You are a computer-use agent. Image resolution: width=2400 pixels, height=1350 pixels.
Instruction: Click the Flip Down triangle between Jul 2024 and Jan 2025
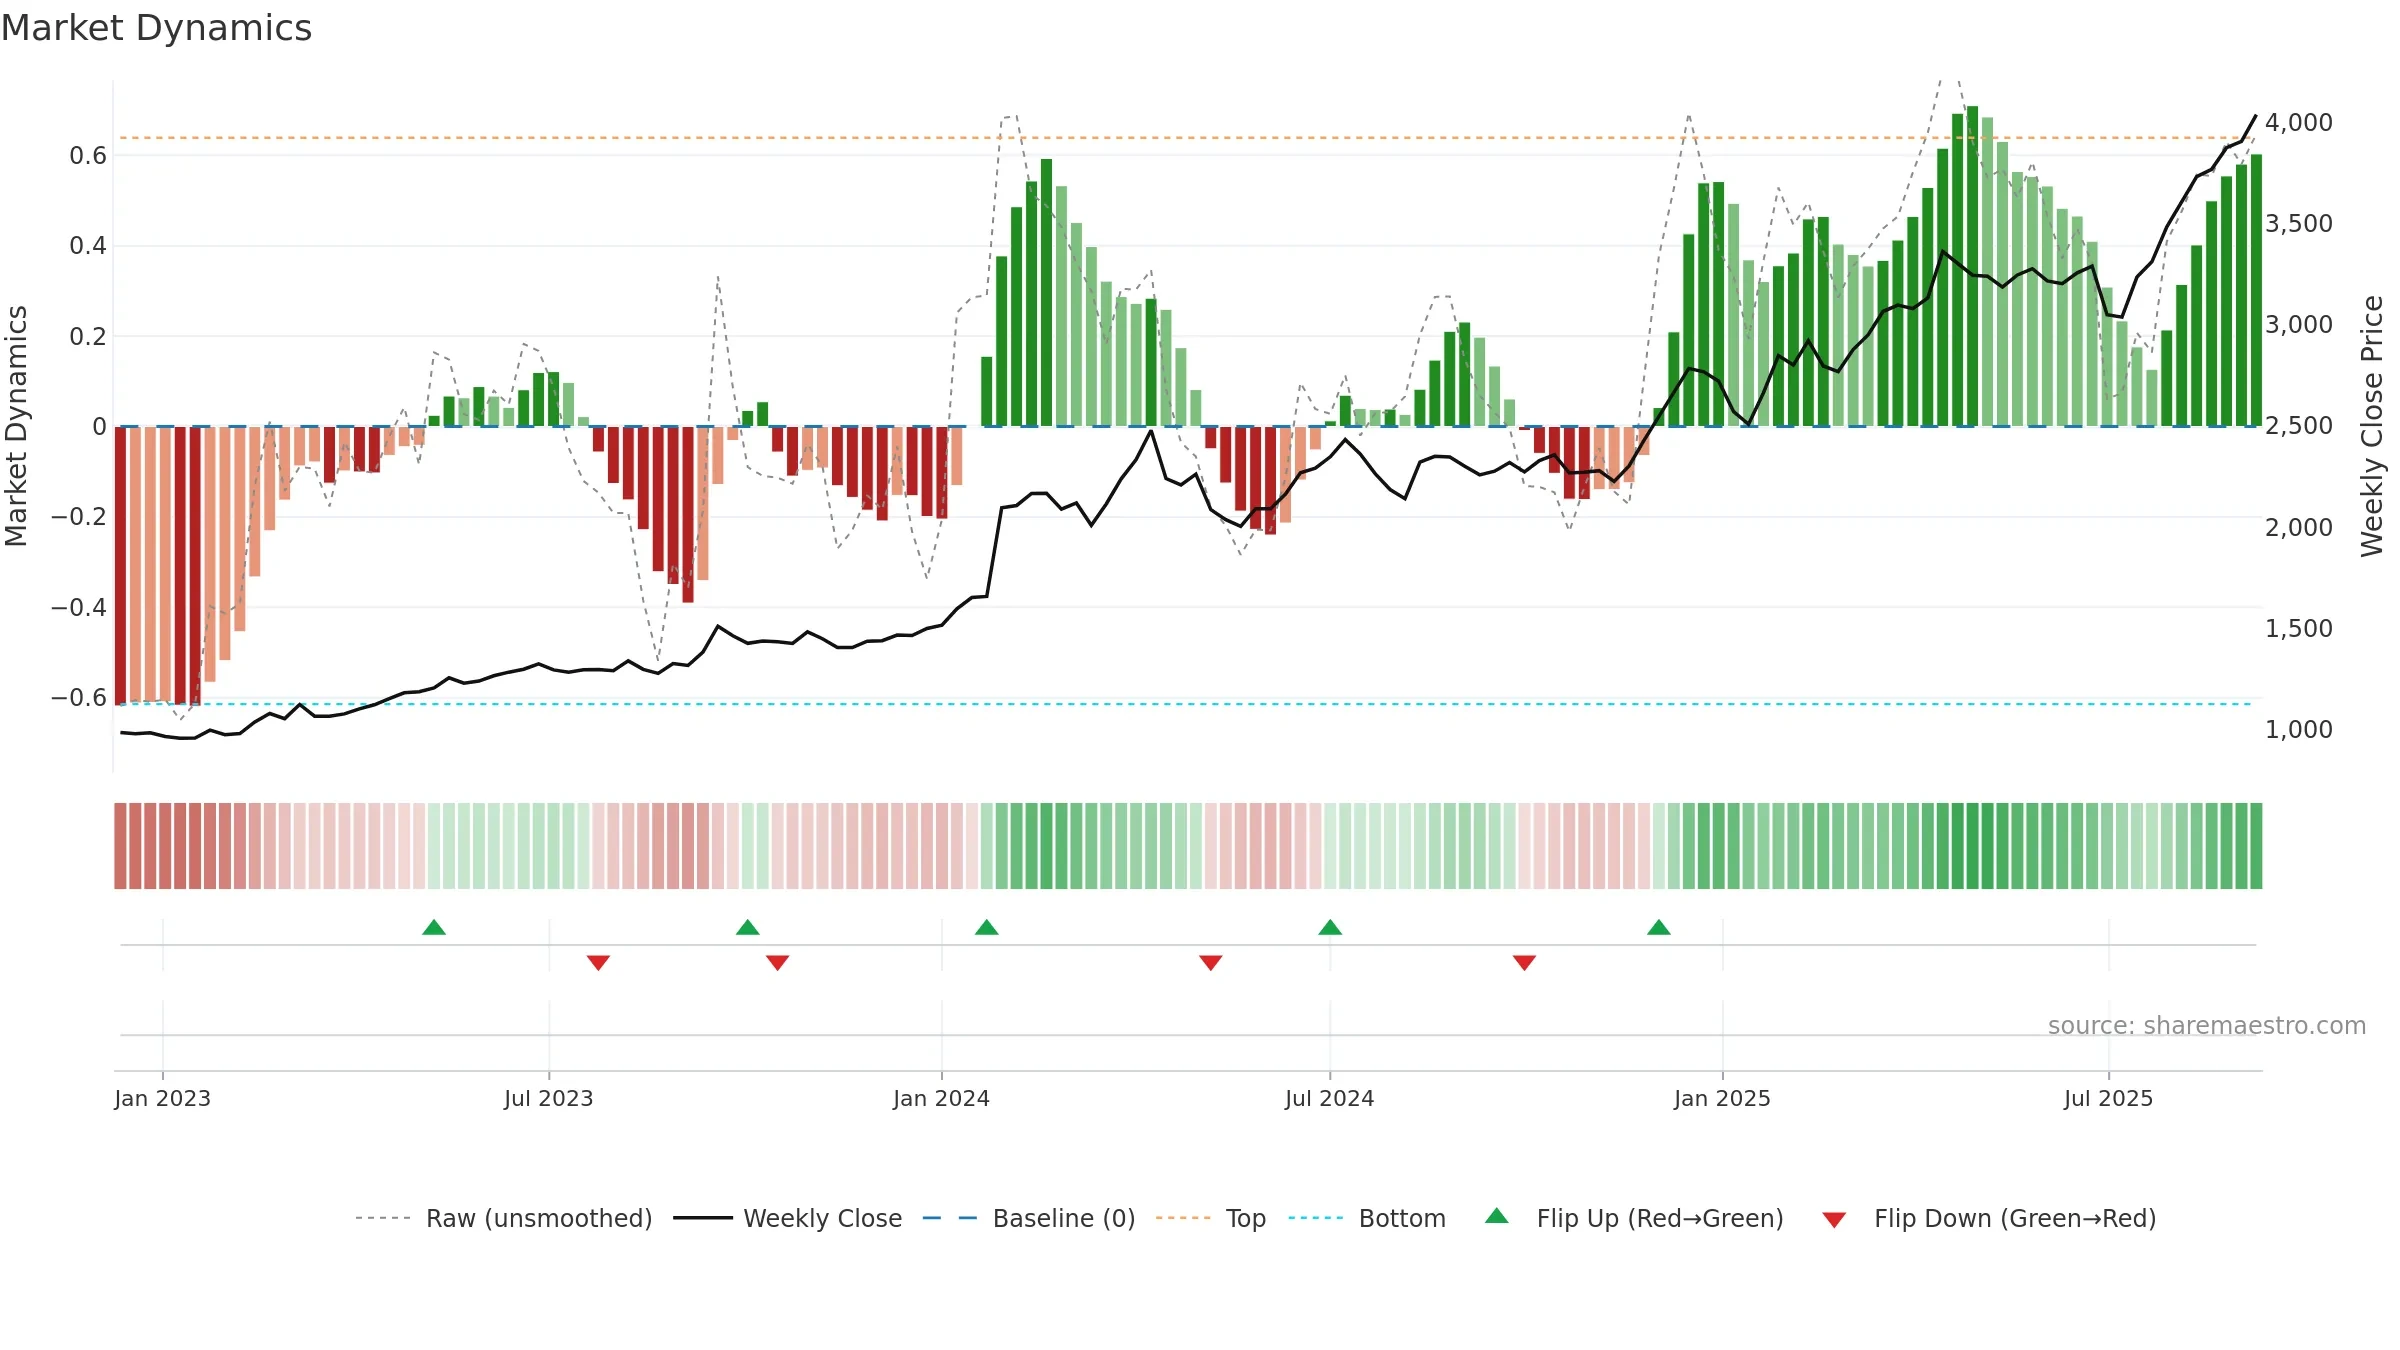[x=1524, y=963]
